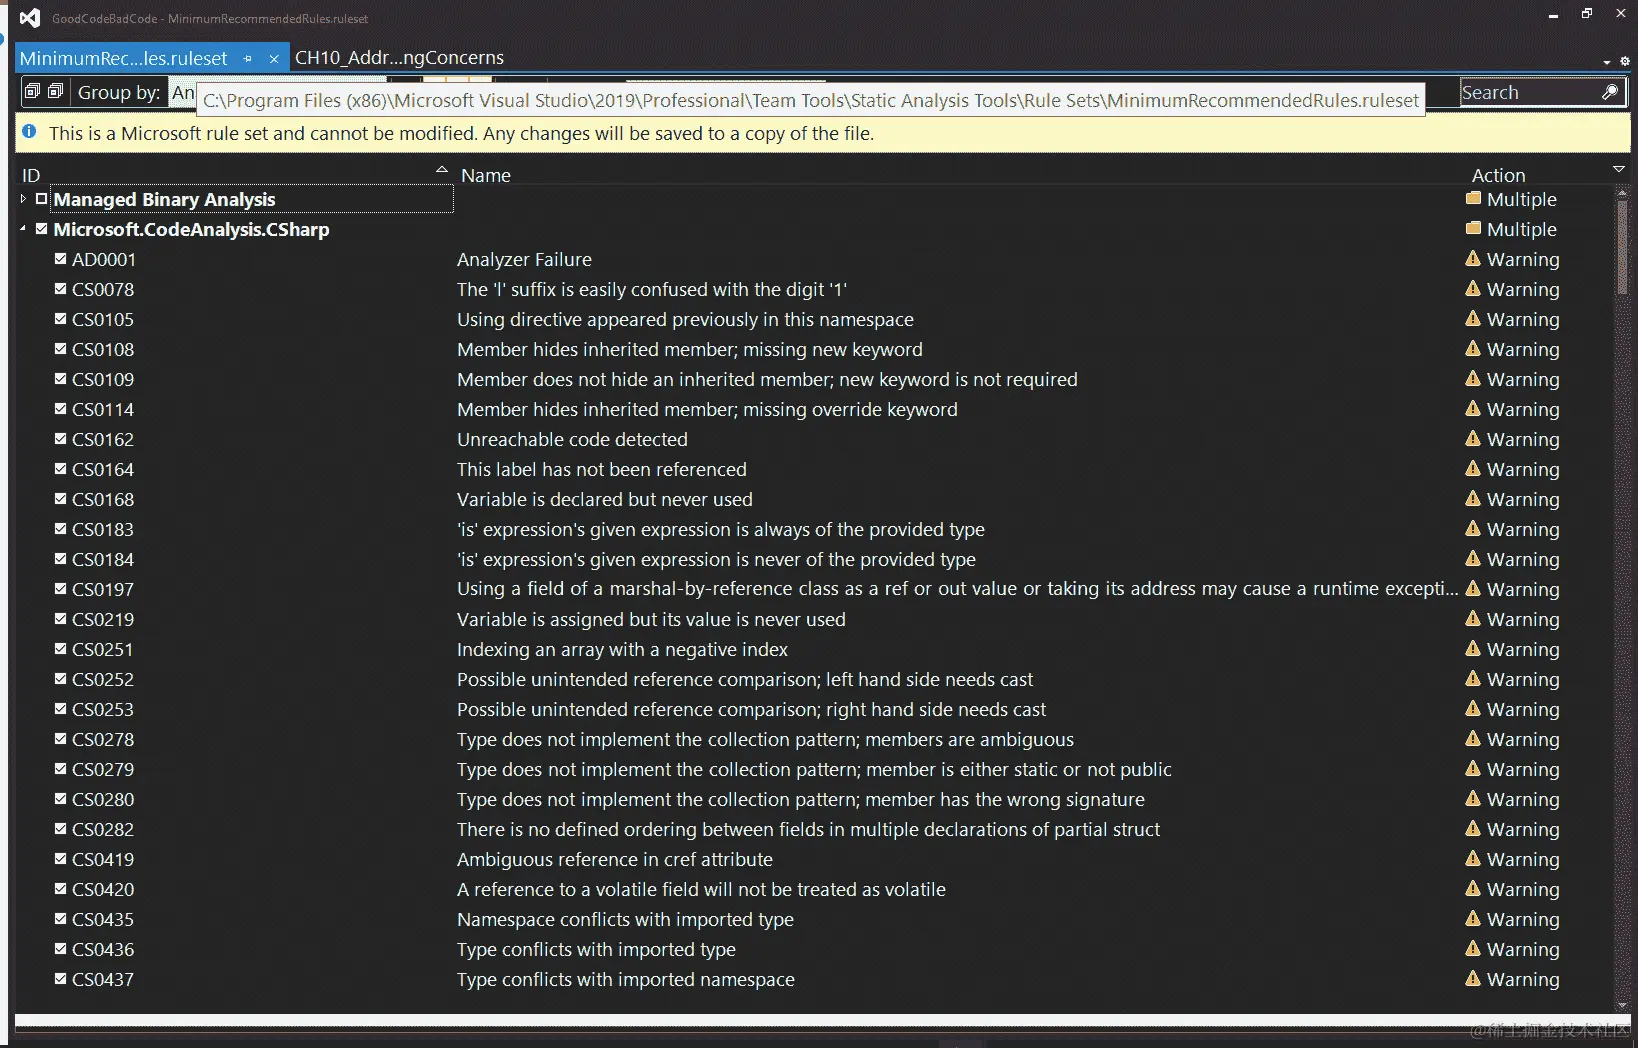Click the Visual Studio logo icon
Image resolution: width=1638 pixels, height=1048 pixels.
tap(30, 17)
